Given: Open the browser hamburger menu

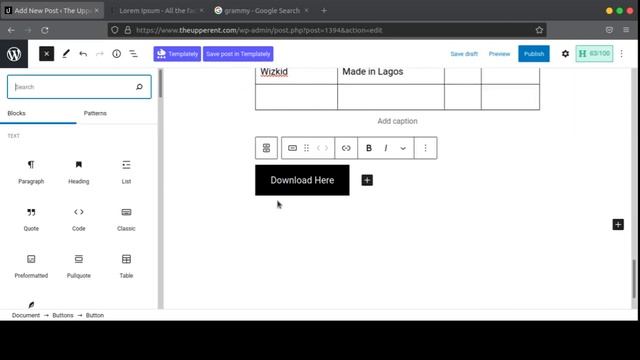Looking at the screenshot, I should [626, 30].
